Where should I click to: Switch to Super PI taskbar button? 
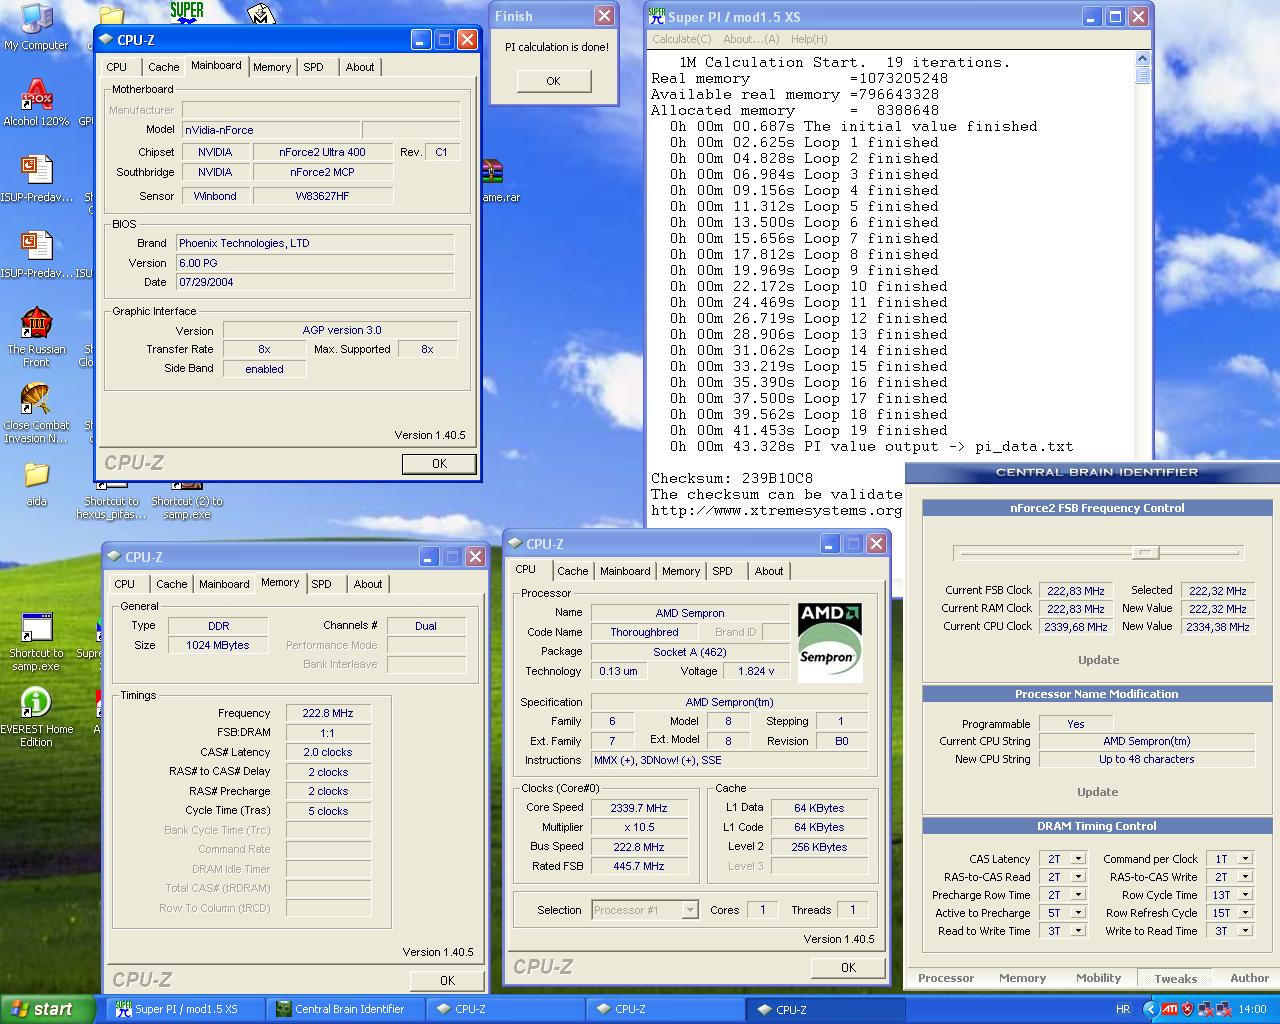point(186,1009)
